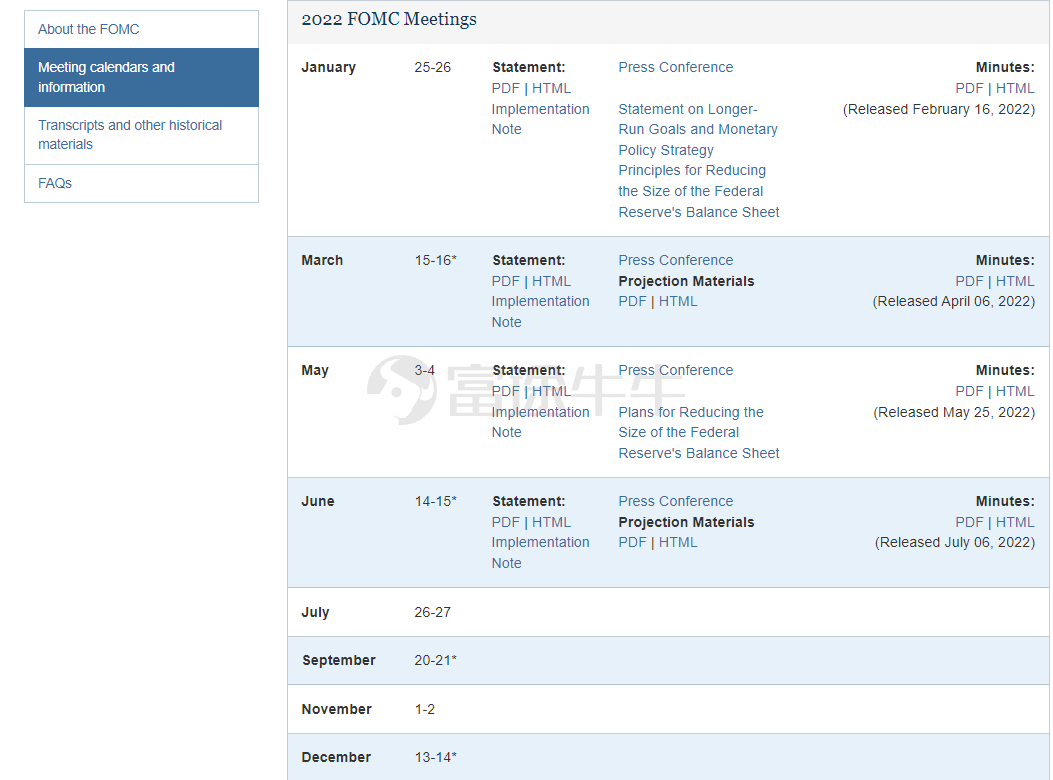Open About the FOMC sidebar item
This screenshot has height=780, width=1053.
click(141, 30)
